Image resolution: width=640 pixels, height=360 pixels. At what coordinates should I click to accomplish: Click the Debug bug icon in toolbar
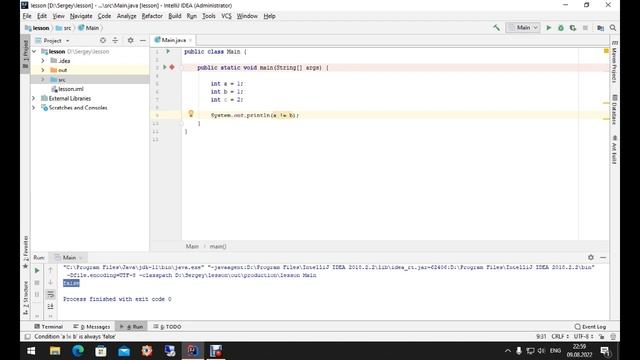[x=561, y=28]
